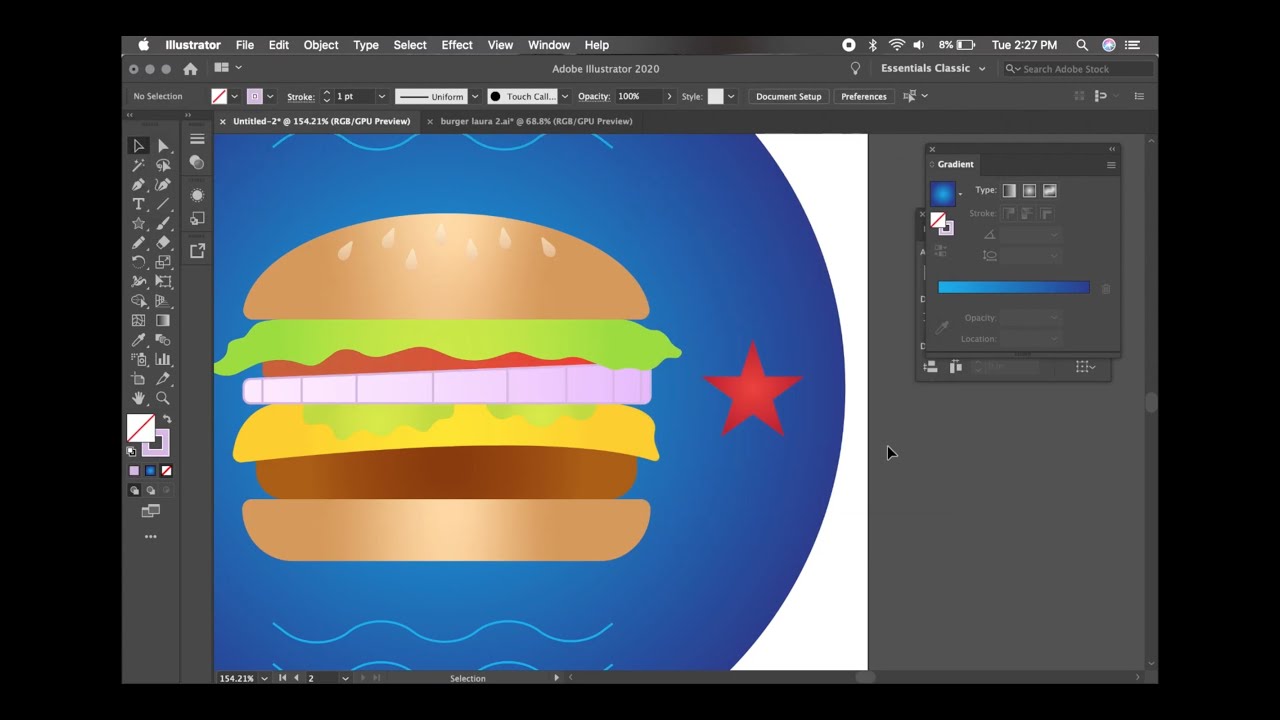Screen dimensions: 1280x720
Task: Open Opacity panel via Opacity label
Action: coord(594,97)
